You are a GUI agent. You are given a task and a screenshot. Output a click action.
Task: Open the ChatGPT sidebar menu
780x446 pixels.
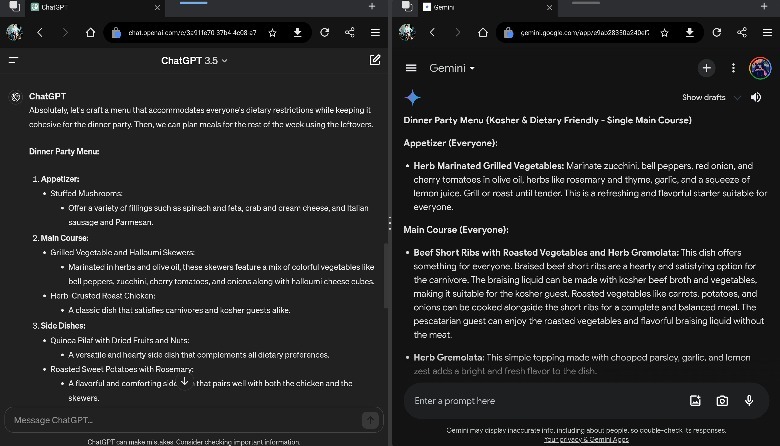click(14, 60)
